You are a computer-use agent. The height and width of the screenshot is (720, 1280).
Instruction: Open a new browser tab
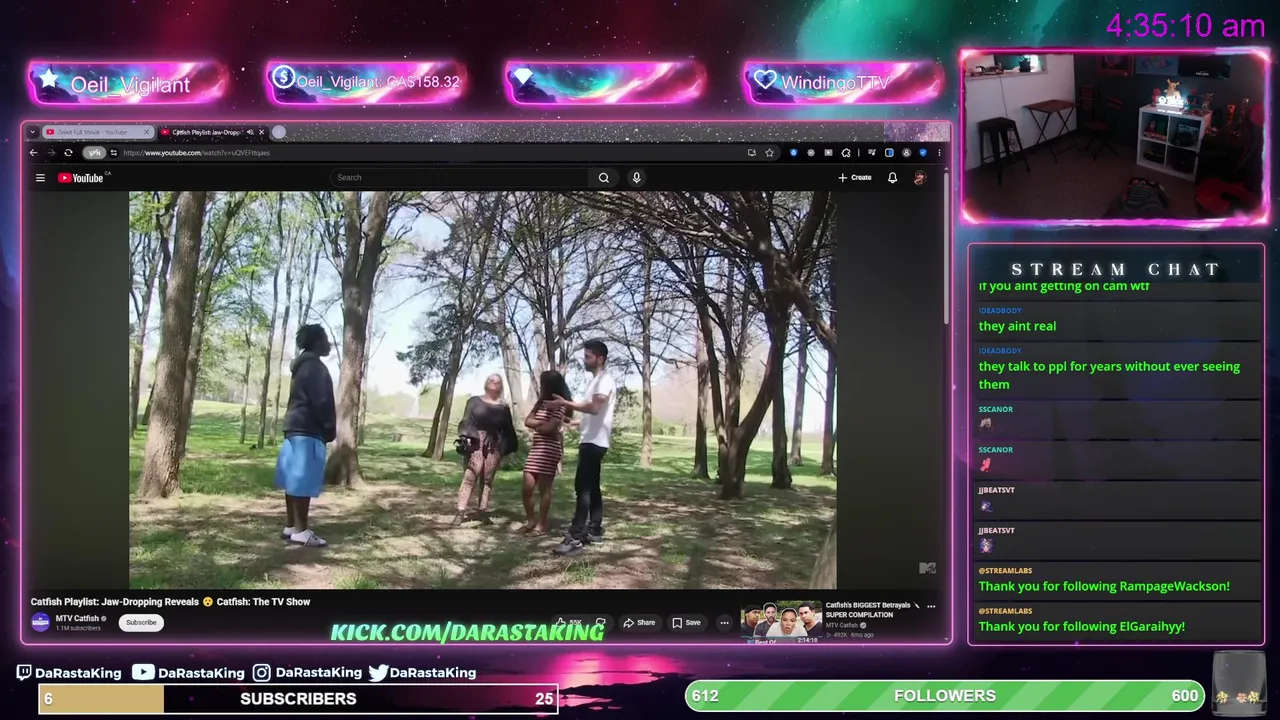(279, 132)
